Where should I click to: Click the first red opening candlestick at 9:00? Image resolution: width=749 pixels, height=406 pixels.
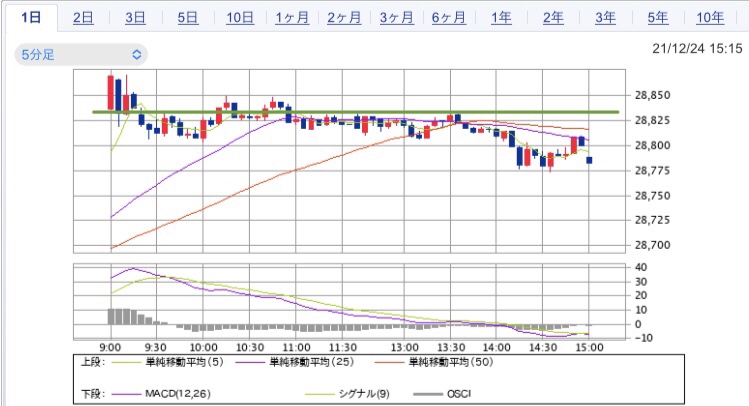tap(111, 92)
